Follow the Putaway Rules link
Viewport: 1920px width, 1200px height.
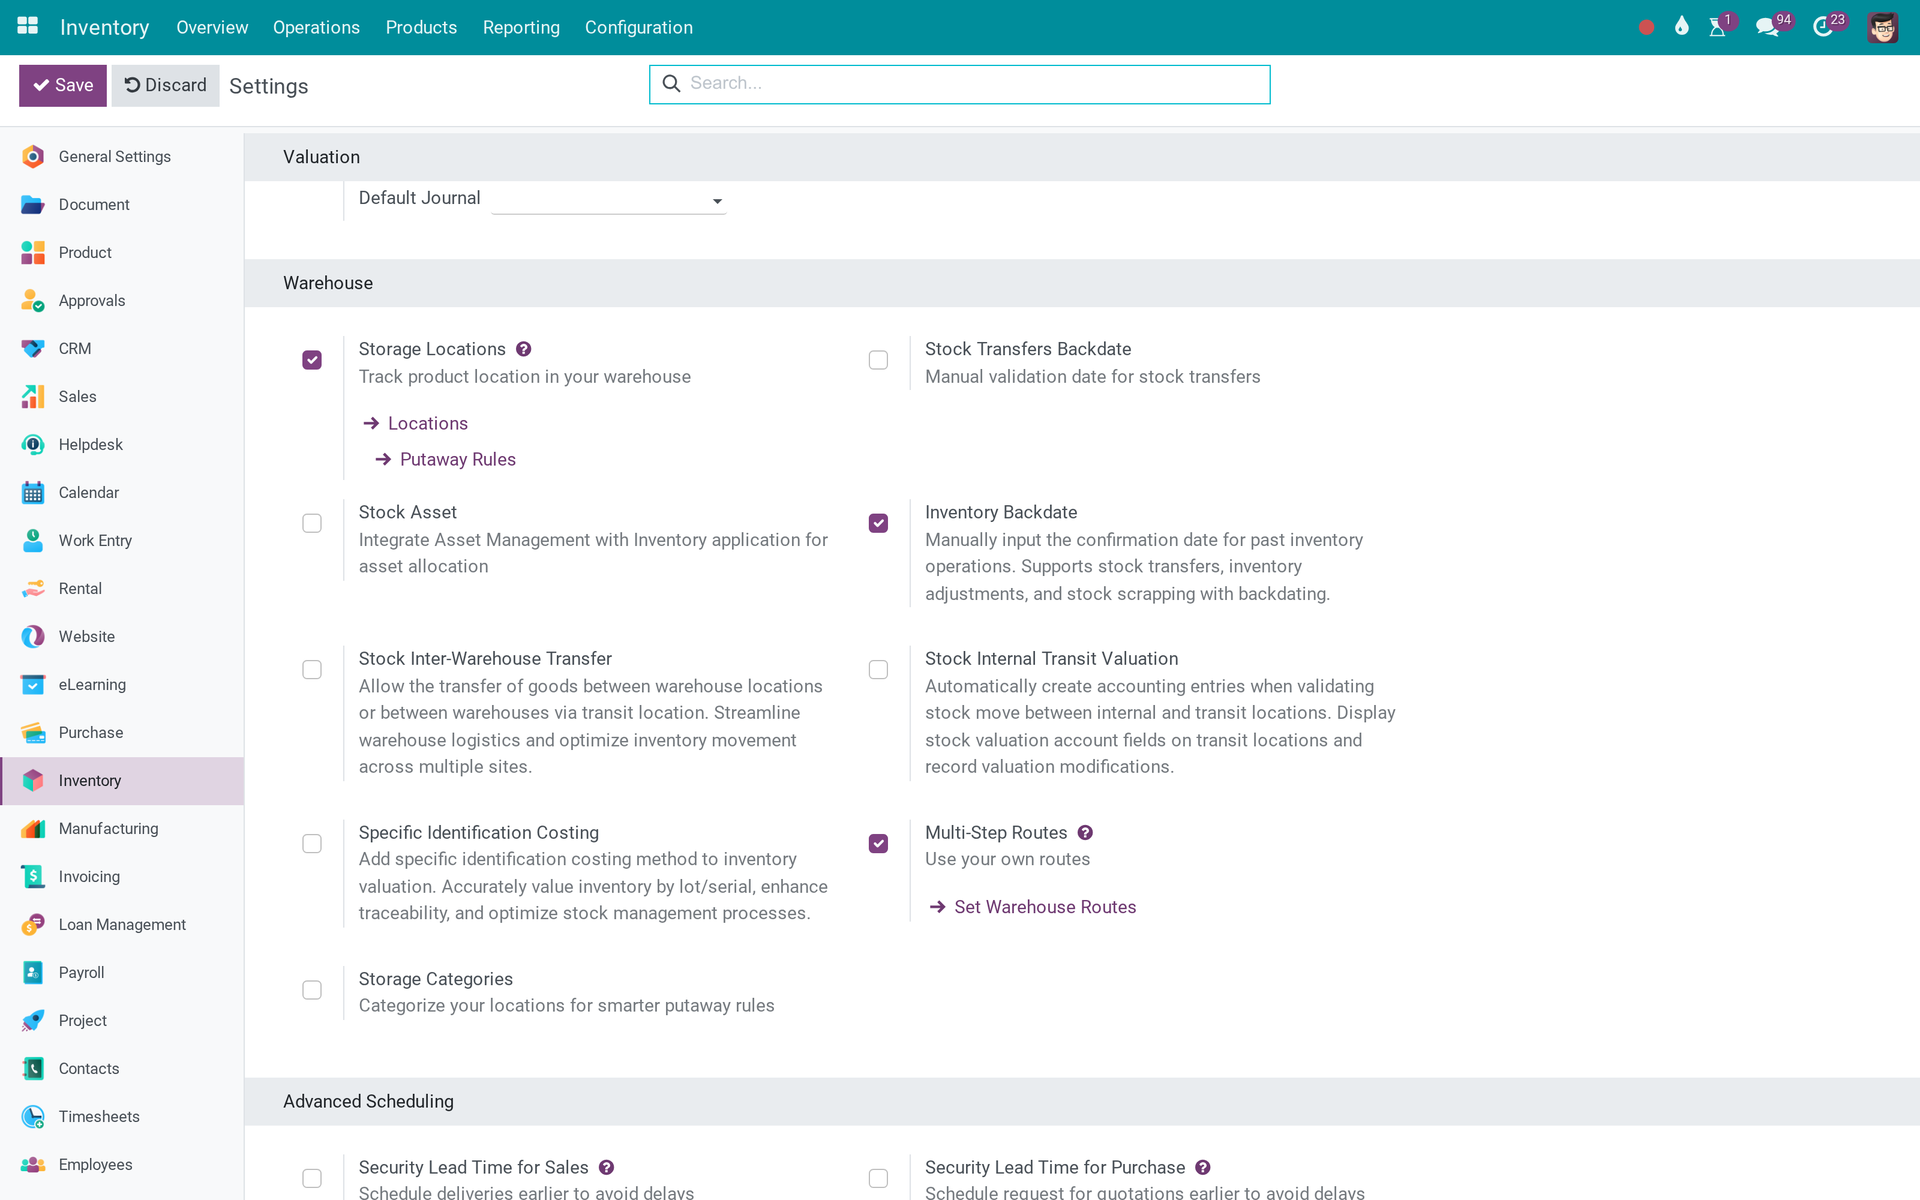446,460
